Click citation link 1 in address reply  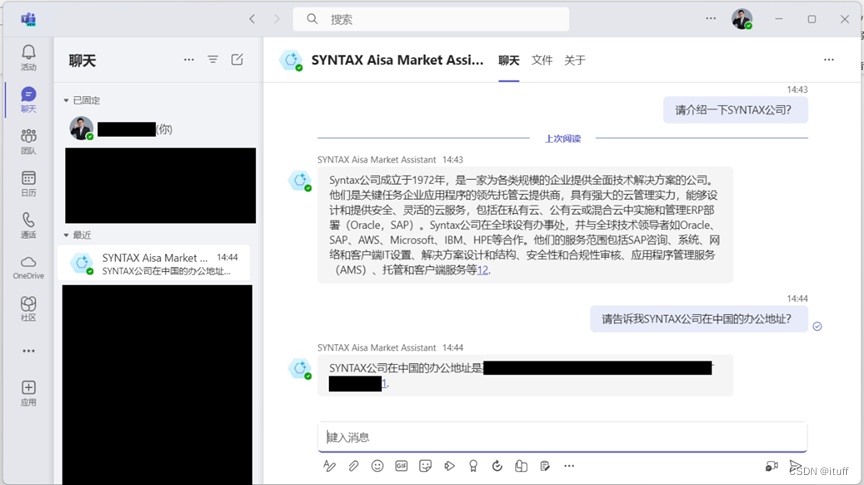(x=384, y=384)
